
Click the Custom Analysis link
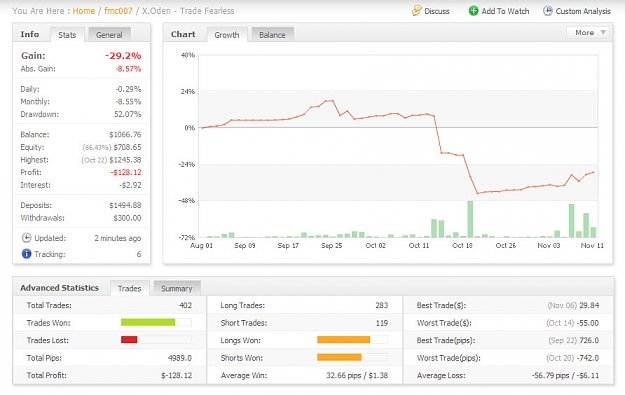click(x=583, y=11)
